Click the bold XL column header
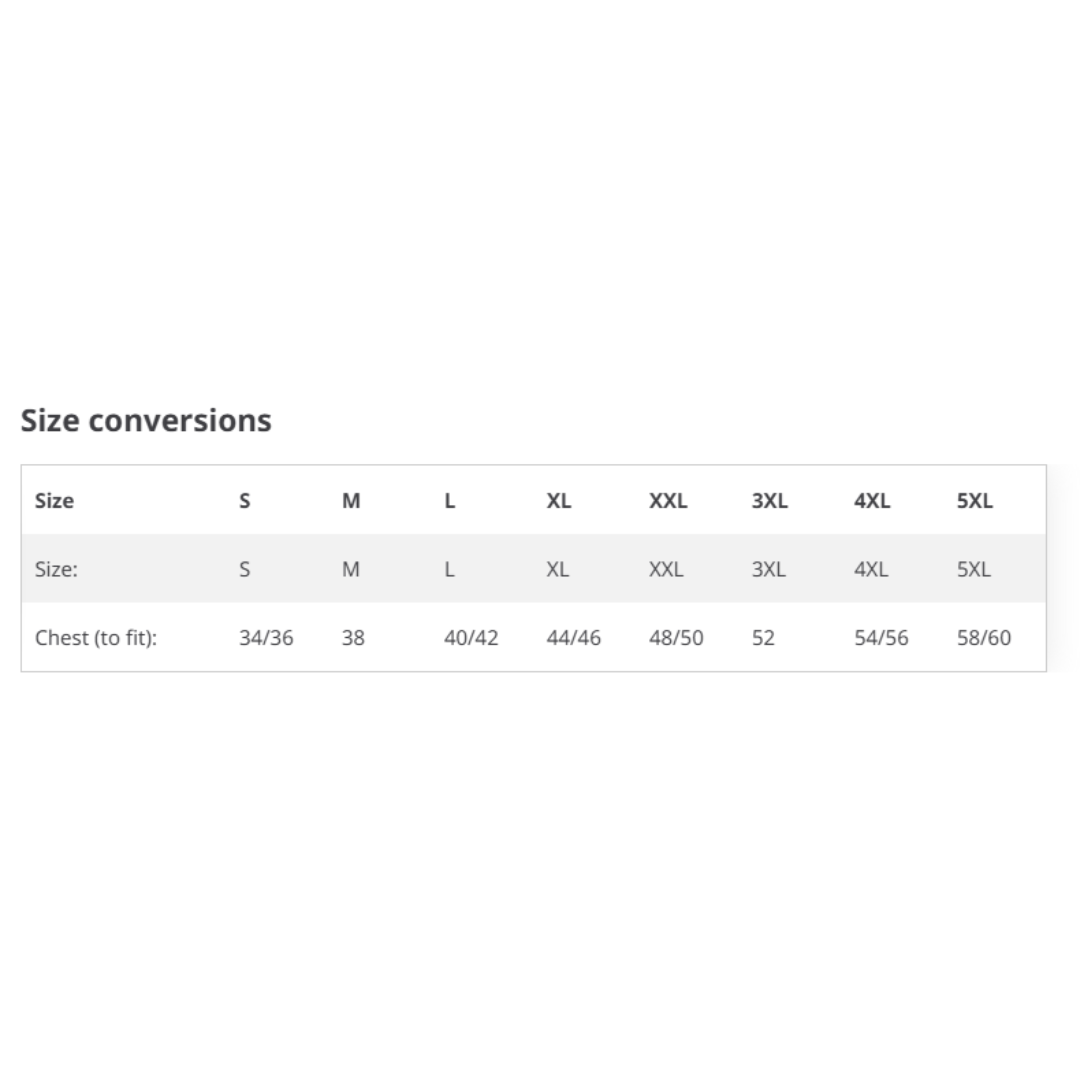 tap(559, 501)
